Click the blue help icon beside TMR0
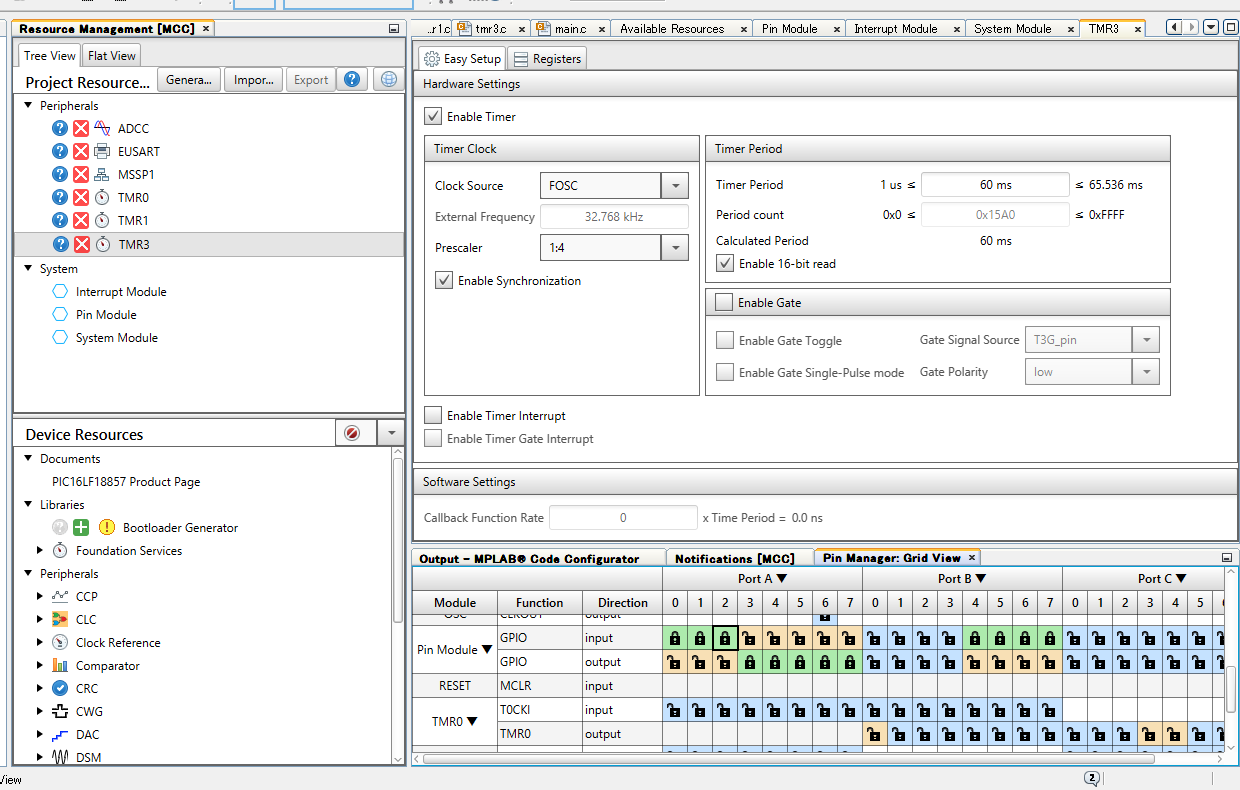Image resolution: width=1240 pixels, height=790 pixels. click(60, 197)
